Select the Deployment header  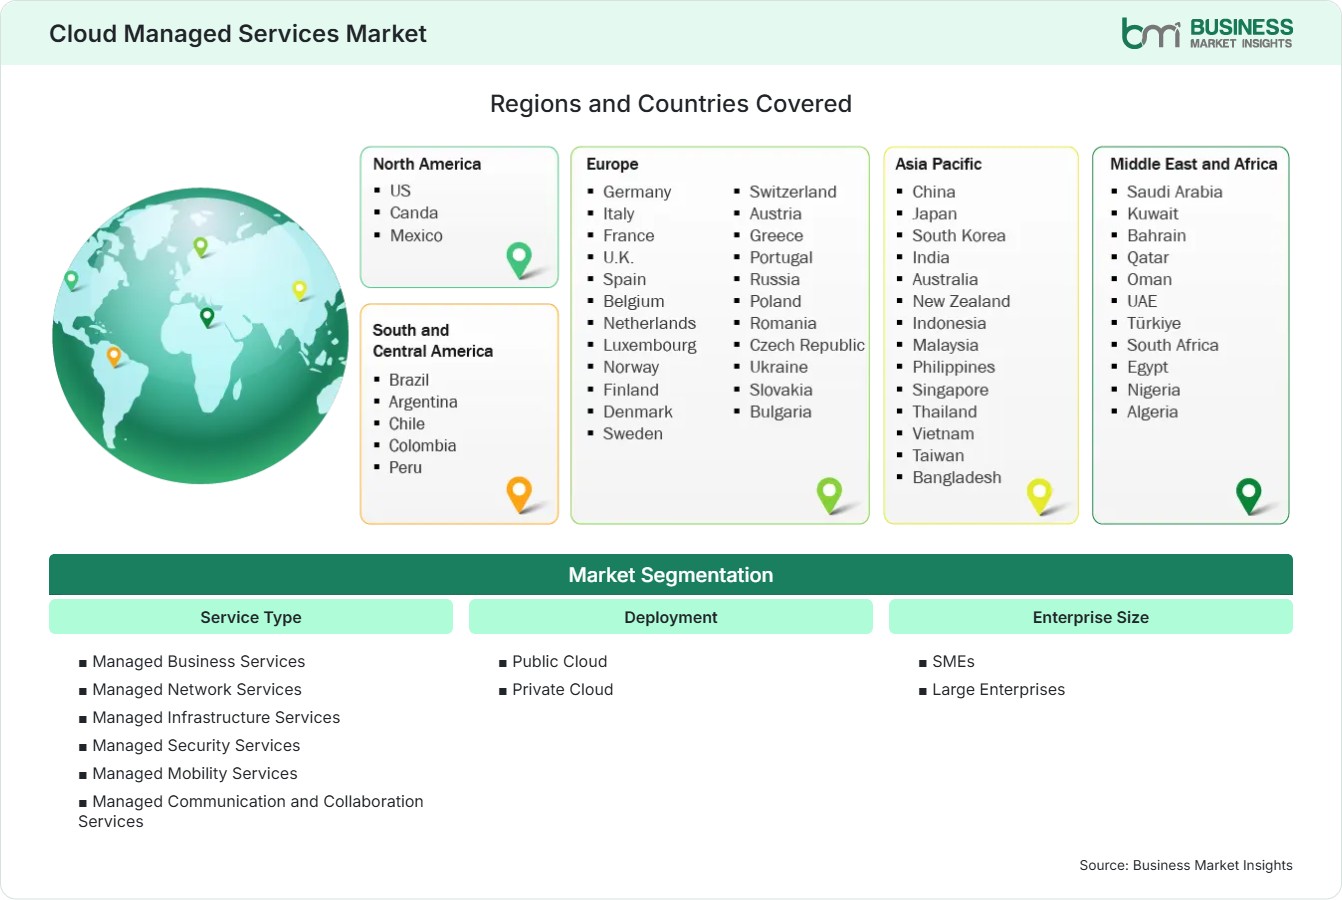coord(671,617)
